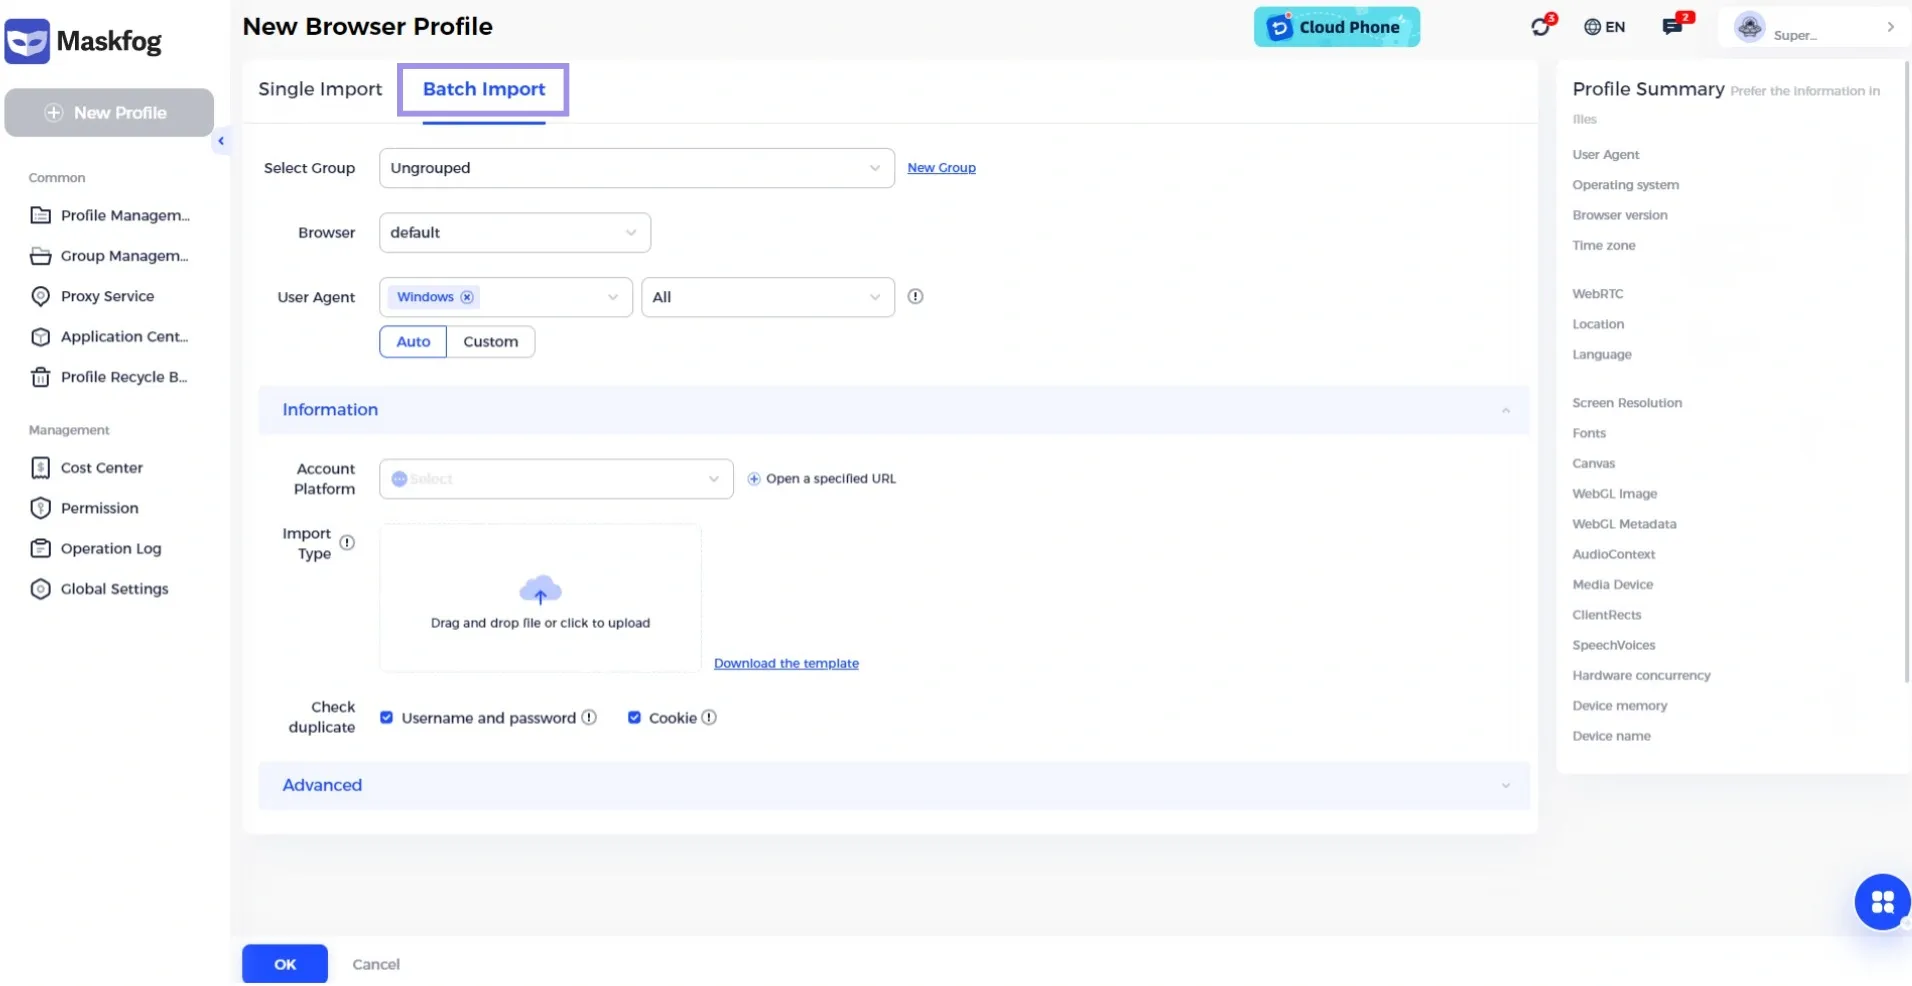The image size is (1912, 986).
Task: Open the Operation Log
Action: 110,548
